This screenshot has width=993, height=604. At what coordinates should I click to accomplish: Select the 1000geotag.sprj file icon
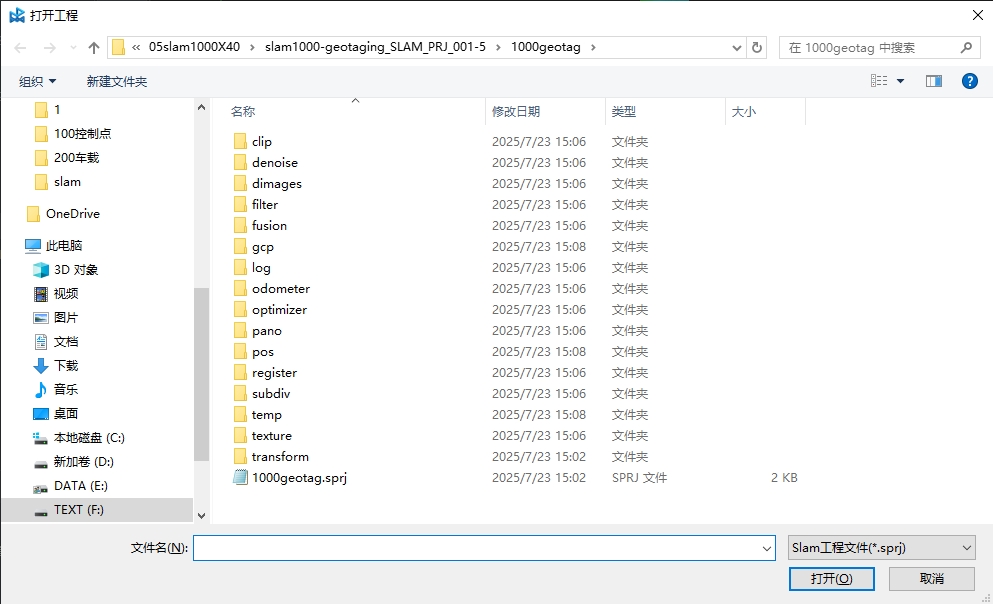point(240,478)
